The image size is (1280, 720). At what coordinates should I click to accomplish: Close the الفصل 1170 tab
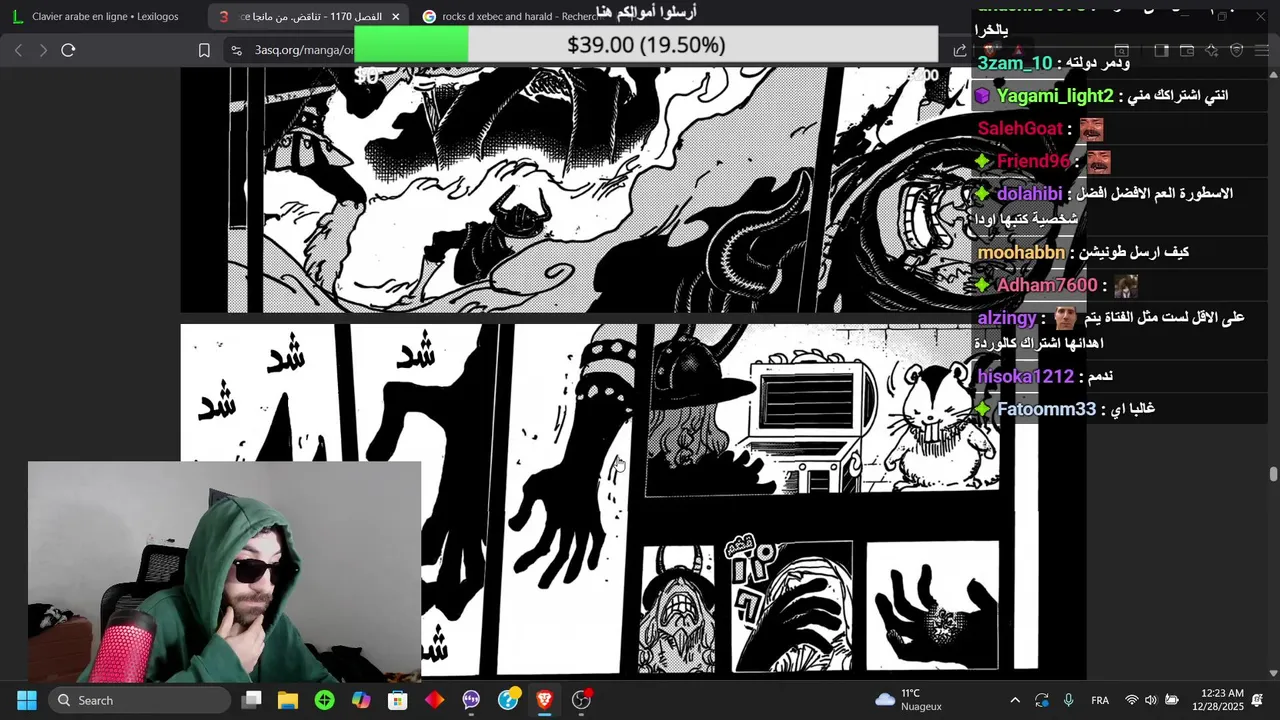(395, 16)
